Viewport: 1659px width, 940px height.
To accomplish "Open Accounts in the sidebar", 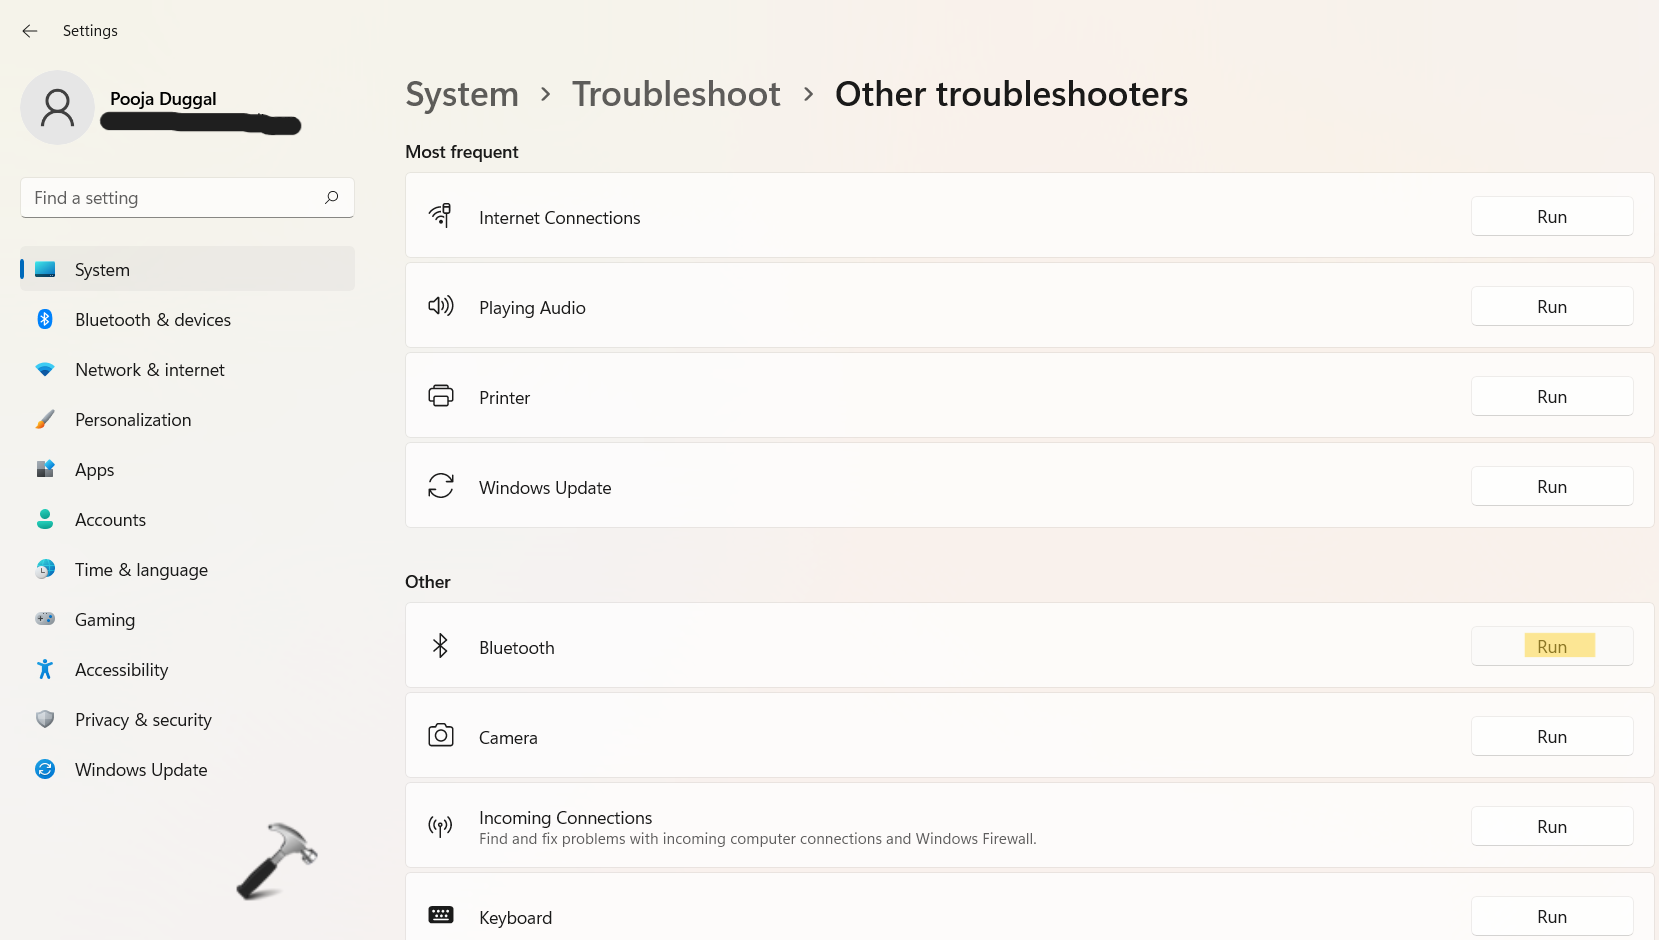I will 110,520.
